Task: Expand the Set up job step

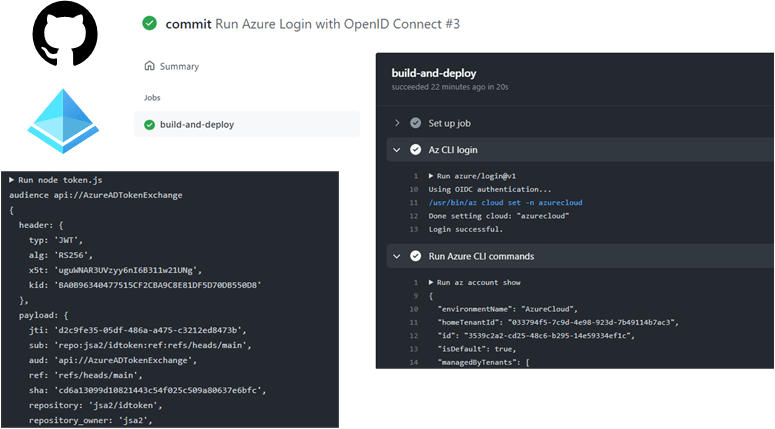Action: click(397, 123)
